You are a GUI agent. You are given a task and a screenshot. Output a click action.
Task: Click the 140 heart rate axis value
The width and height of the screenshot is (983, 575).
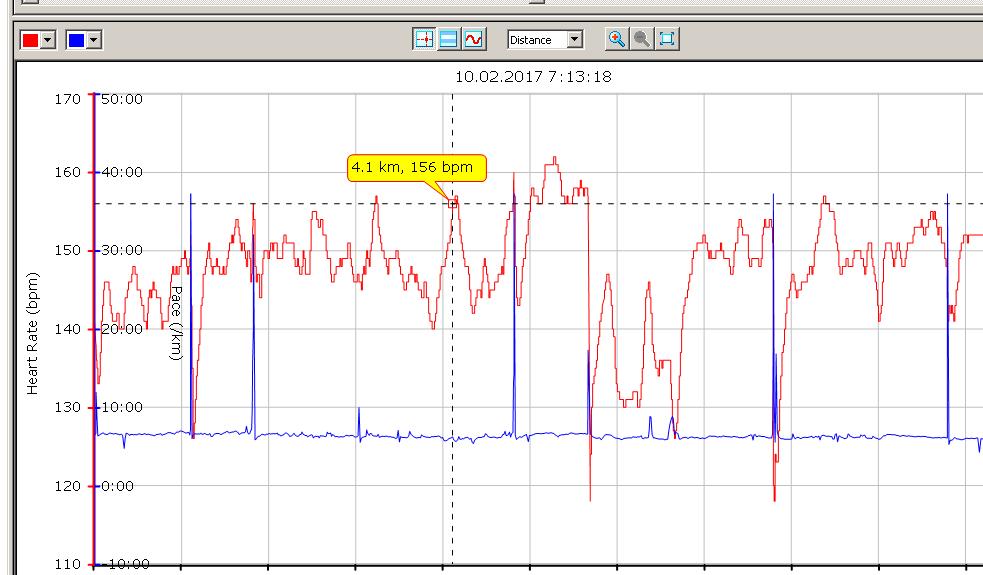pyautogui.click(x=68, y=329)
